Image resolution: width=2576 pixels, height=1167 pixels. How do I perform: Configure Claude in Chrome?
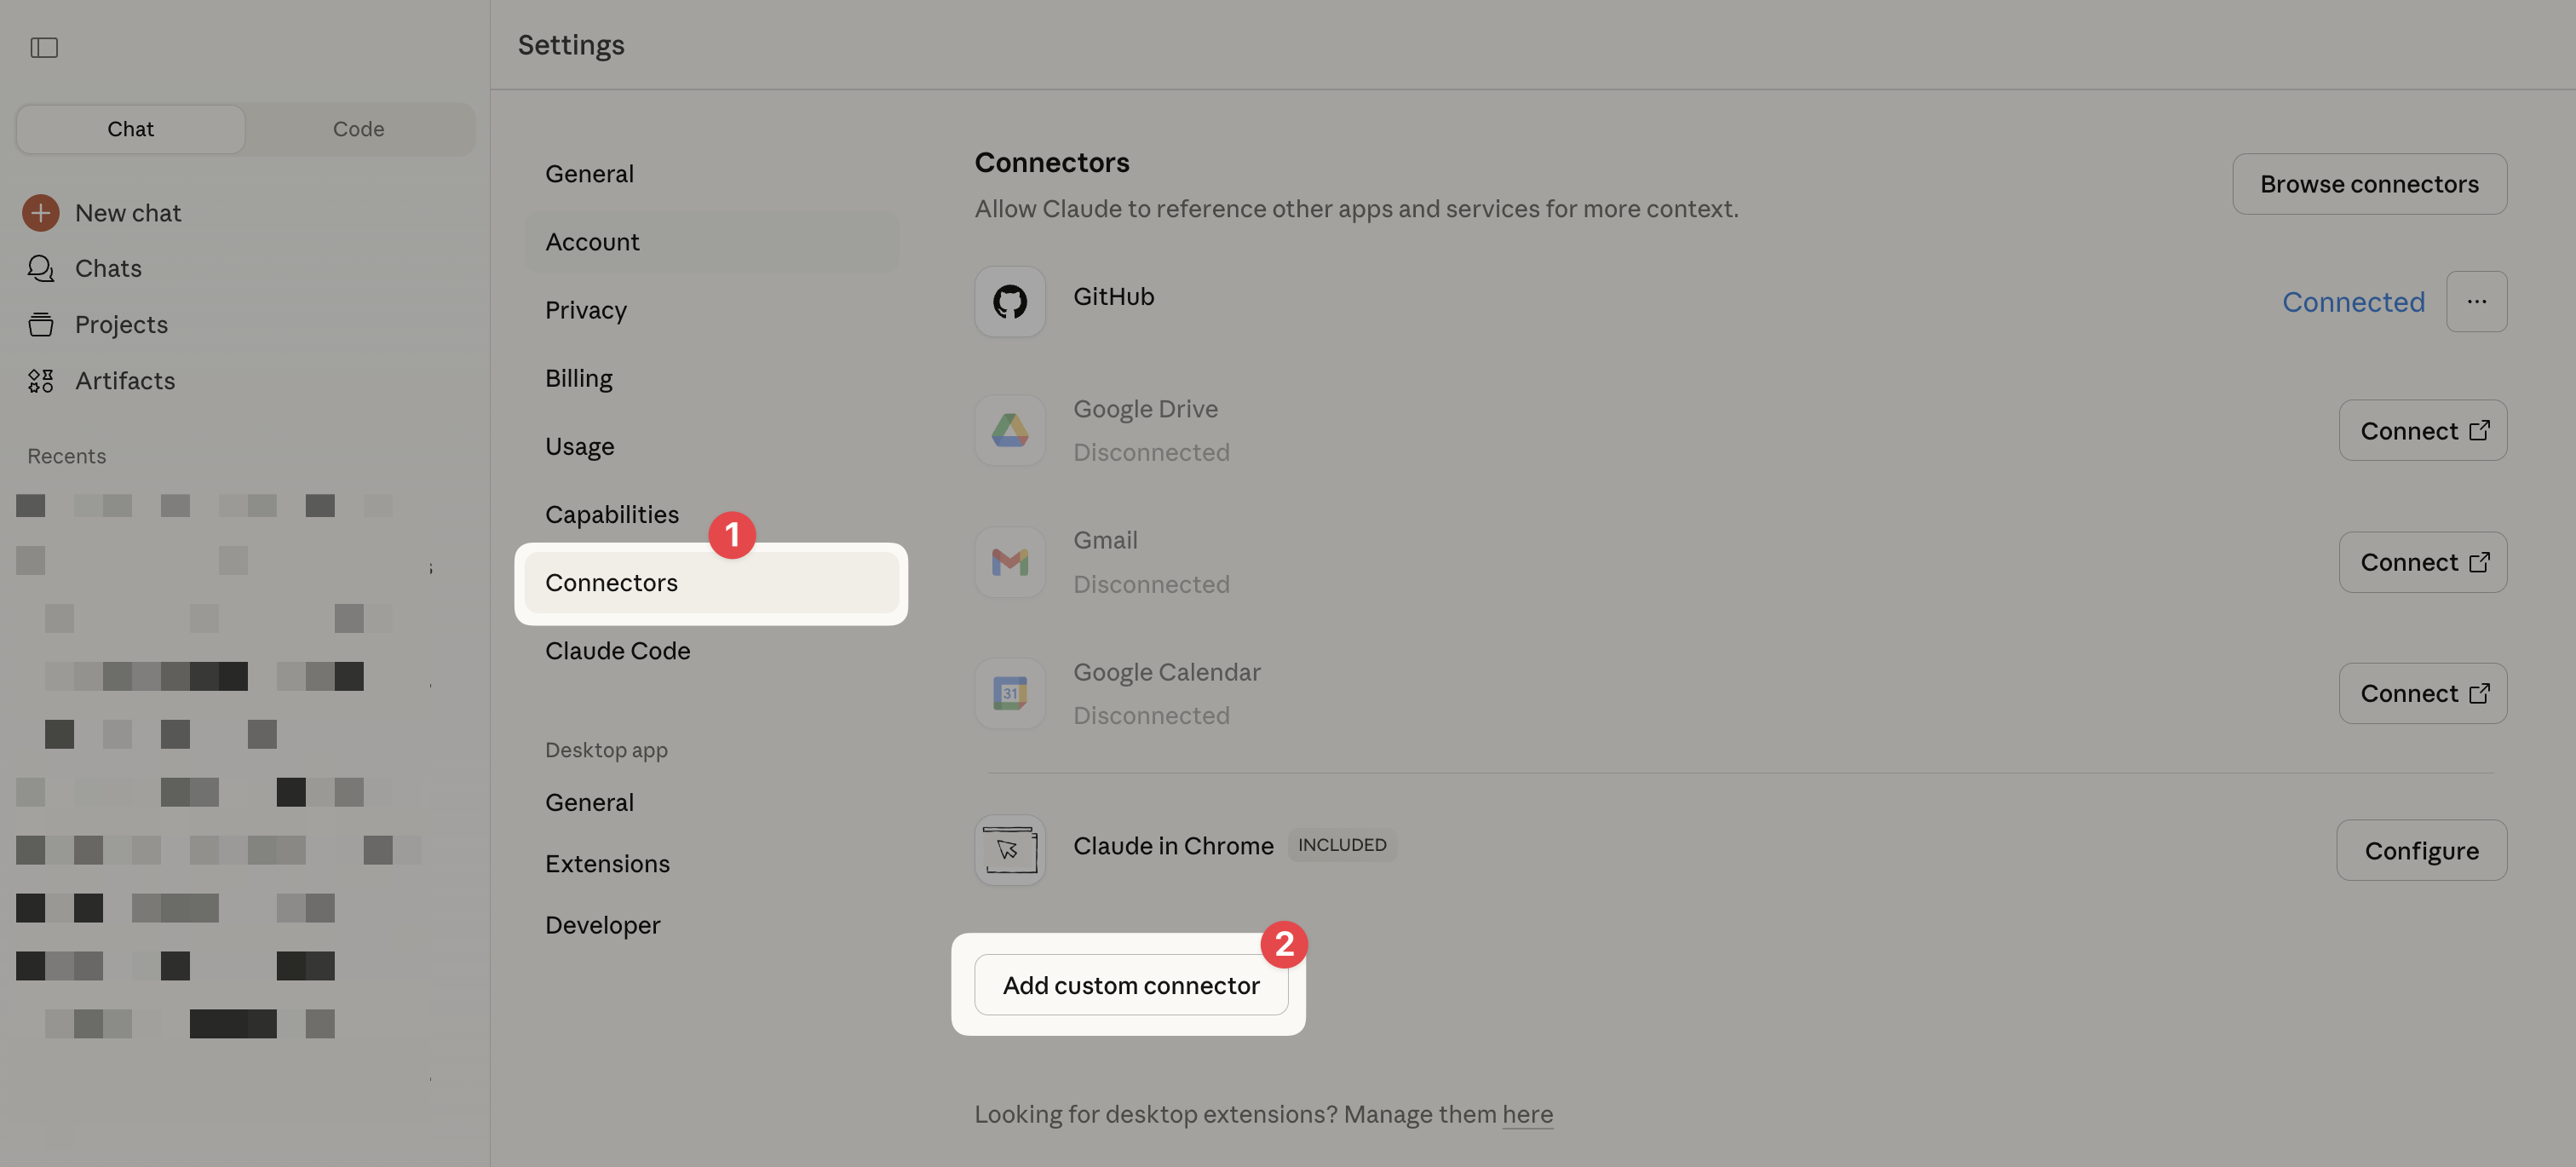point(2420,850)
